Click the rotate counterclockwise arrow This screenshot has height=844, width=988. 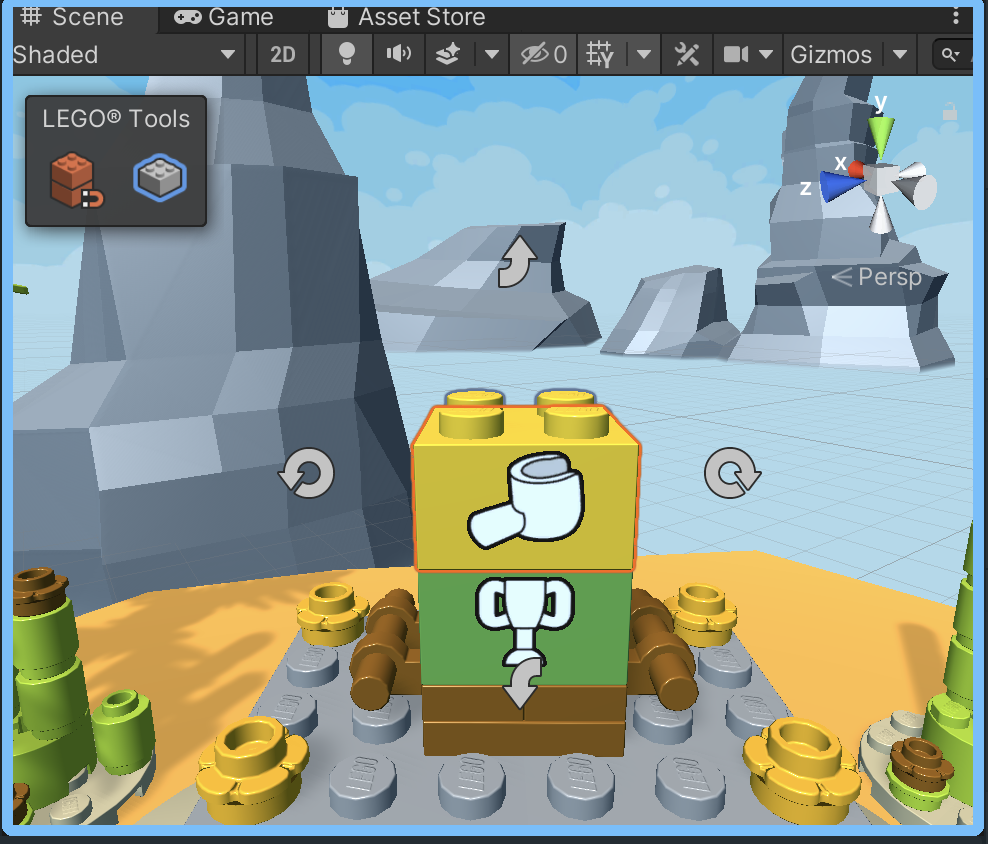pos(307,473)
